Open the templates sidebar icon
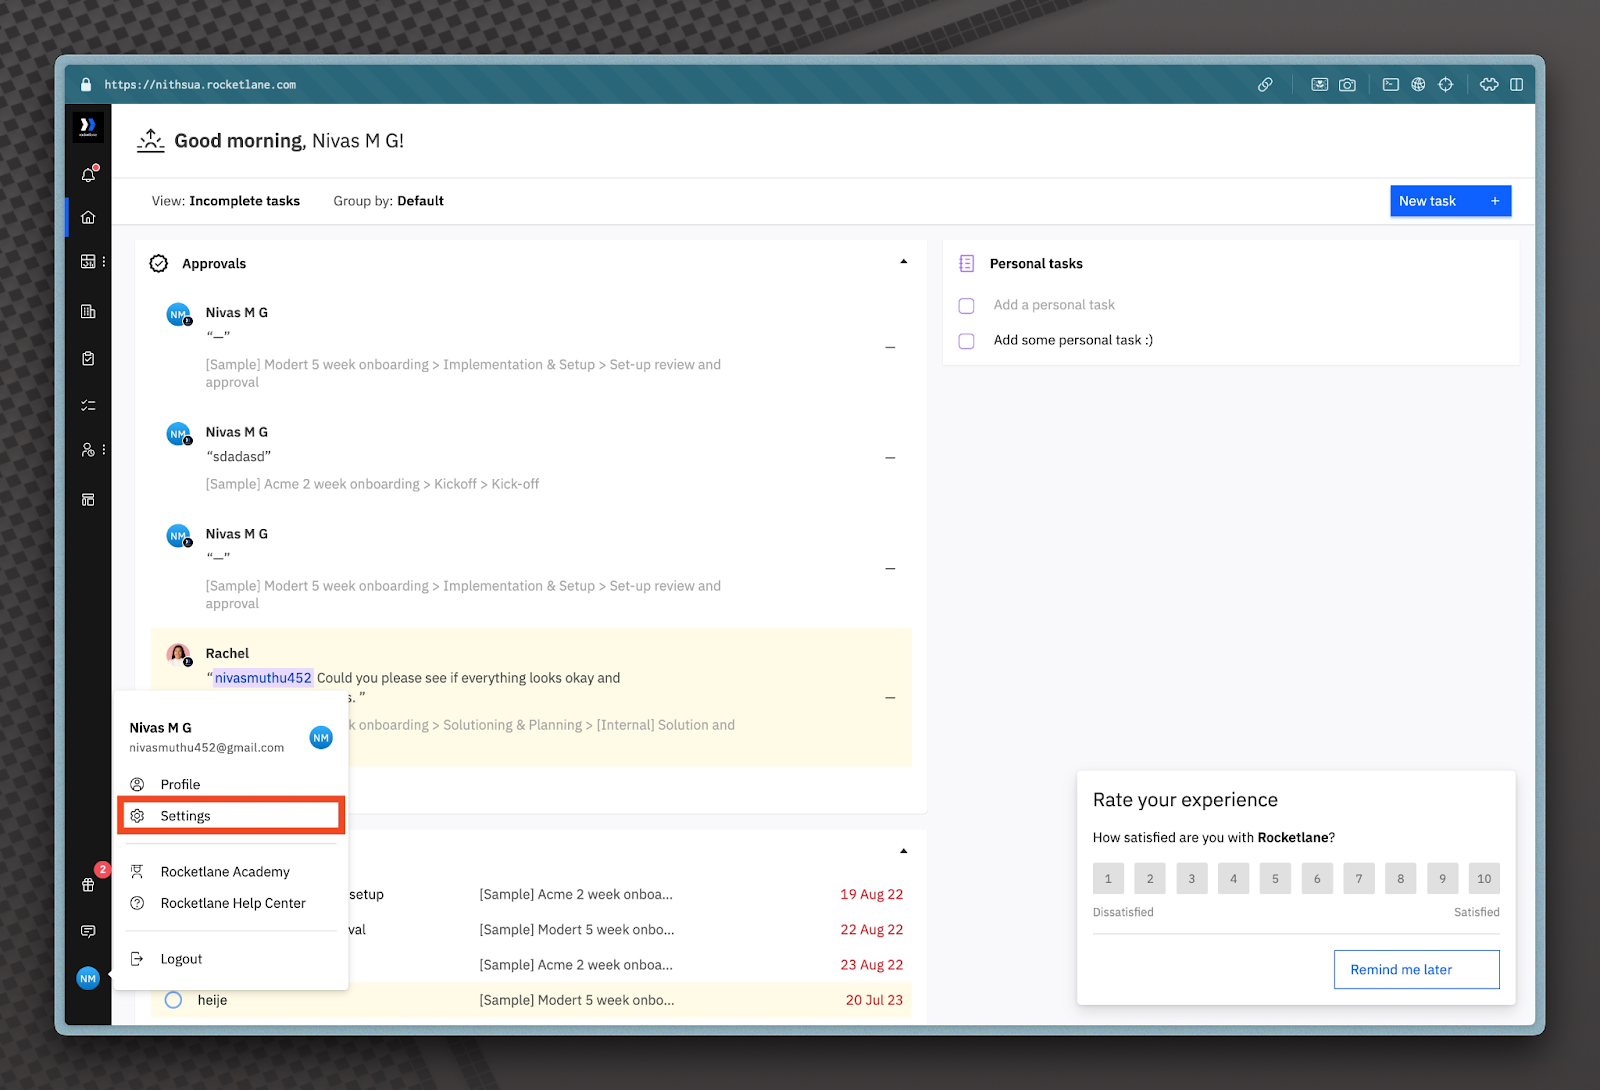This screenshot has width=1600, height=1090. tap(88, 499)
